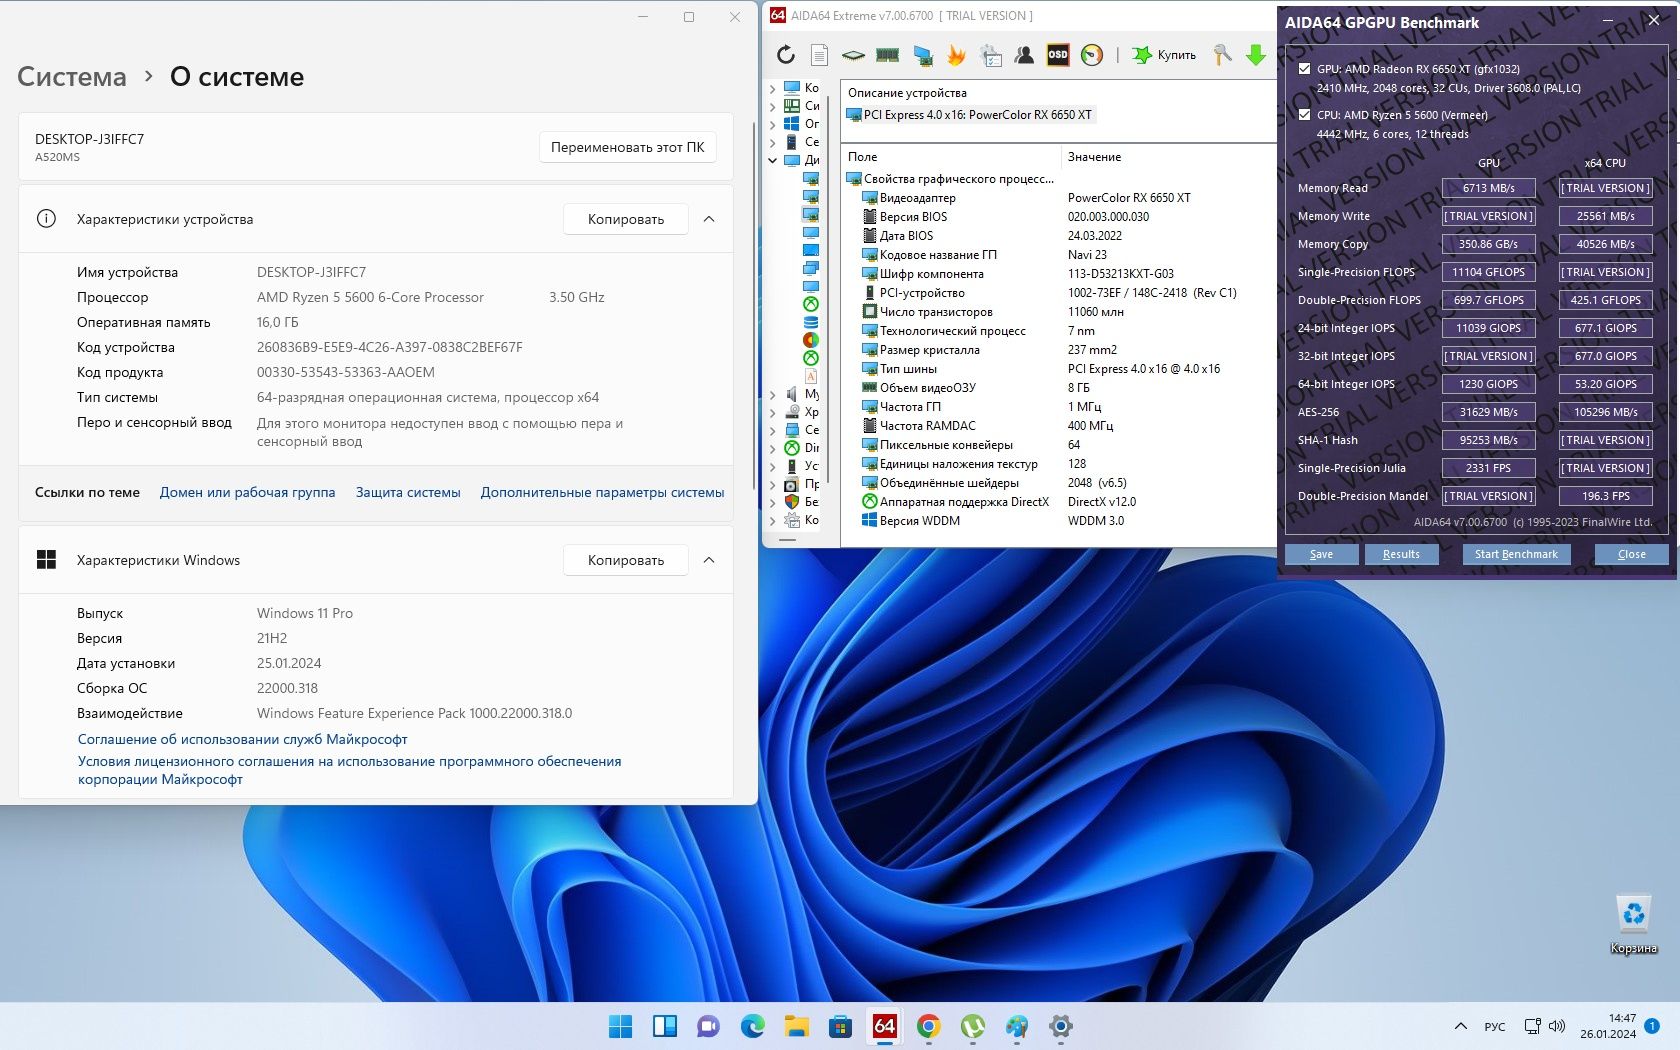Screen dimensions: 1680x1050
Task: Show hidden tray icons chevron
Action: pos(1461,1026)
